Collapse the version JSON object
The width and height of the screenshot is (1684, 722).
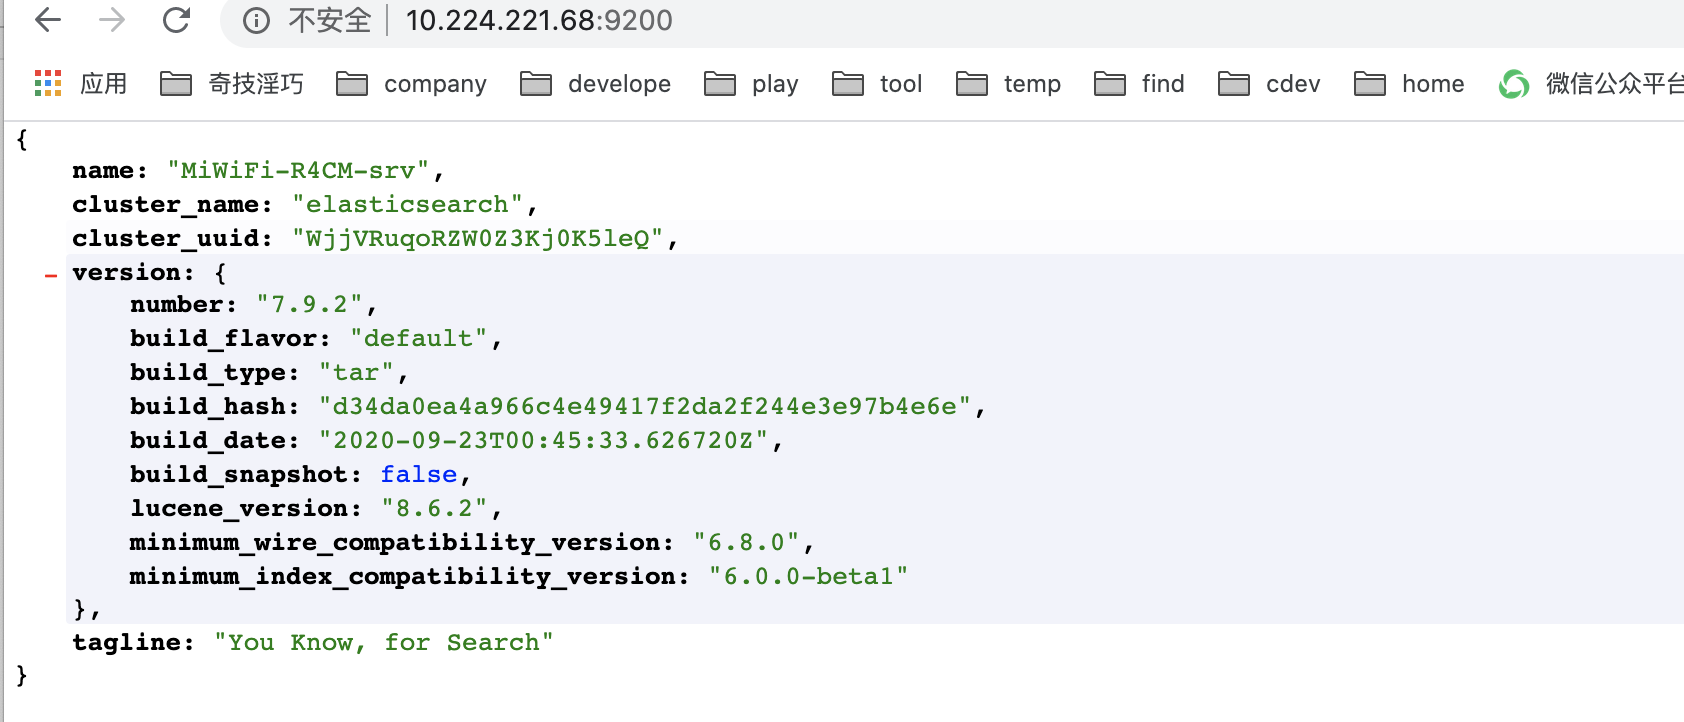[x=51, y=277]
